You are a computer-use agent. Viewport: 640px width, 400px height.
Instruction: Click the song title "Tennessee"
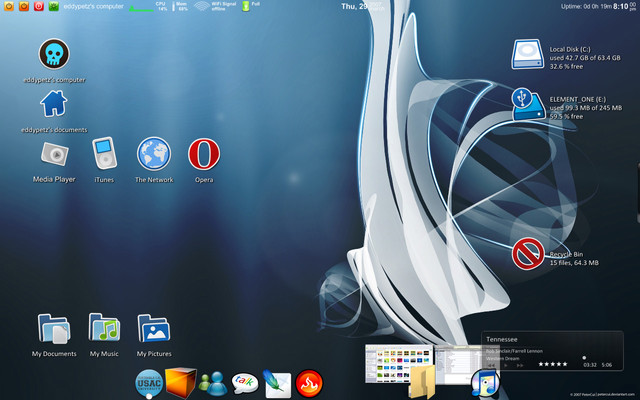pyautogui.click(x=502, y=339)
